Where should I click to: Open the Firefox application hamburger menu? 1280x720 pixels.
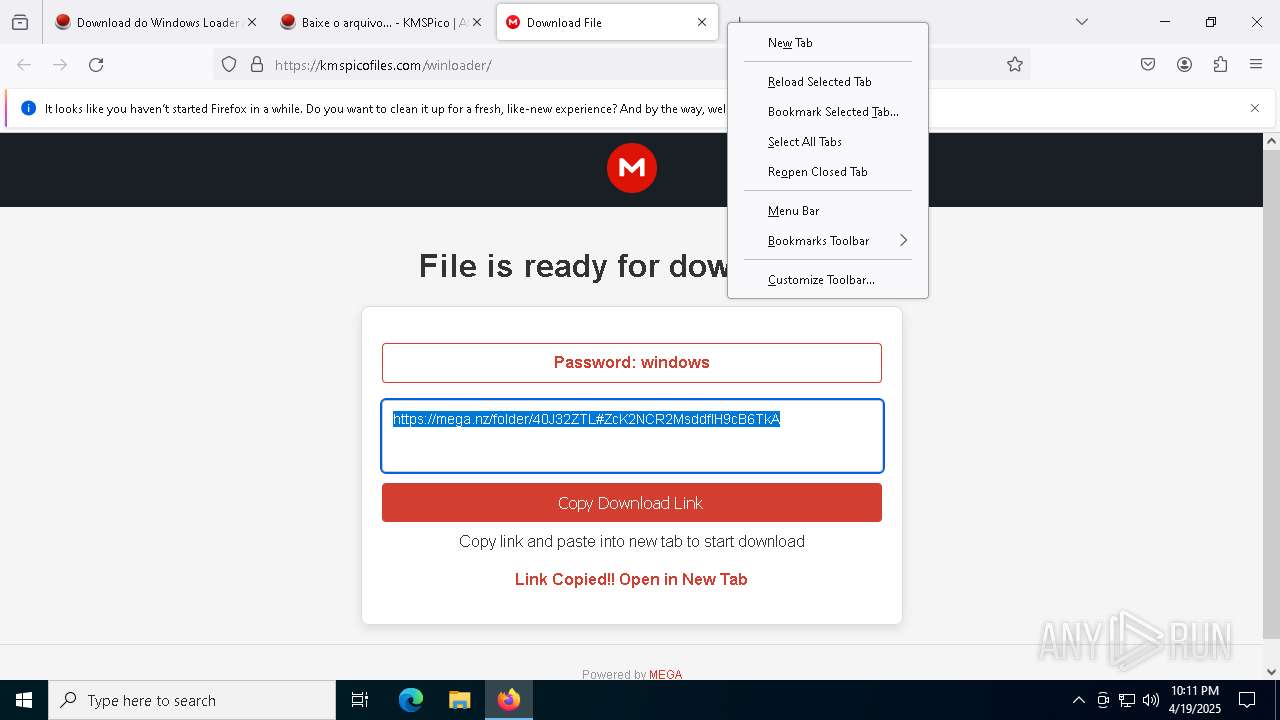pyautogui.click(x=1256, y=65)
